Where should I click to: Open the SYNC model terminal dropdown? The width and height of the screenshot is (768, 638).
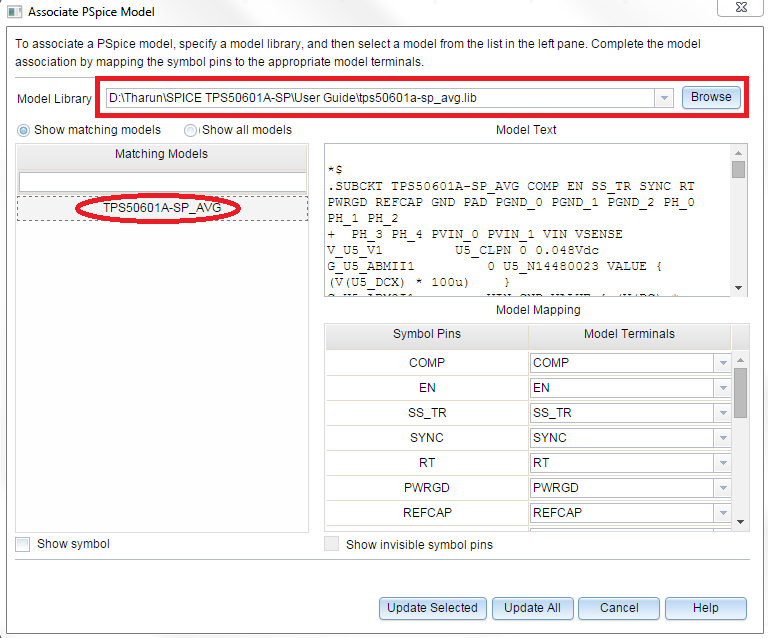point(723,438)
